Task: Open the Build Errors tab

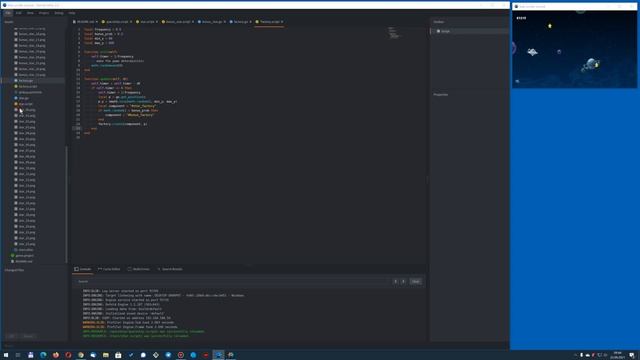Action: (139, 269)
